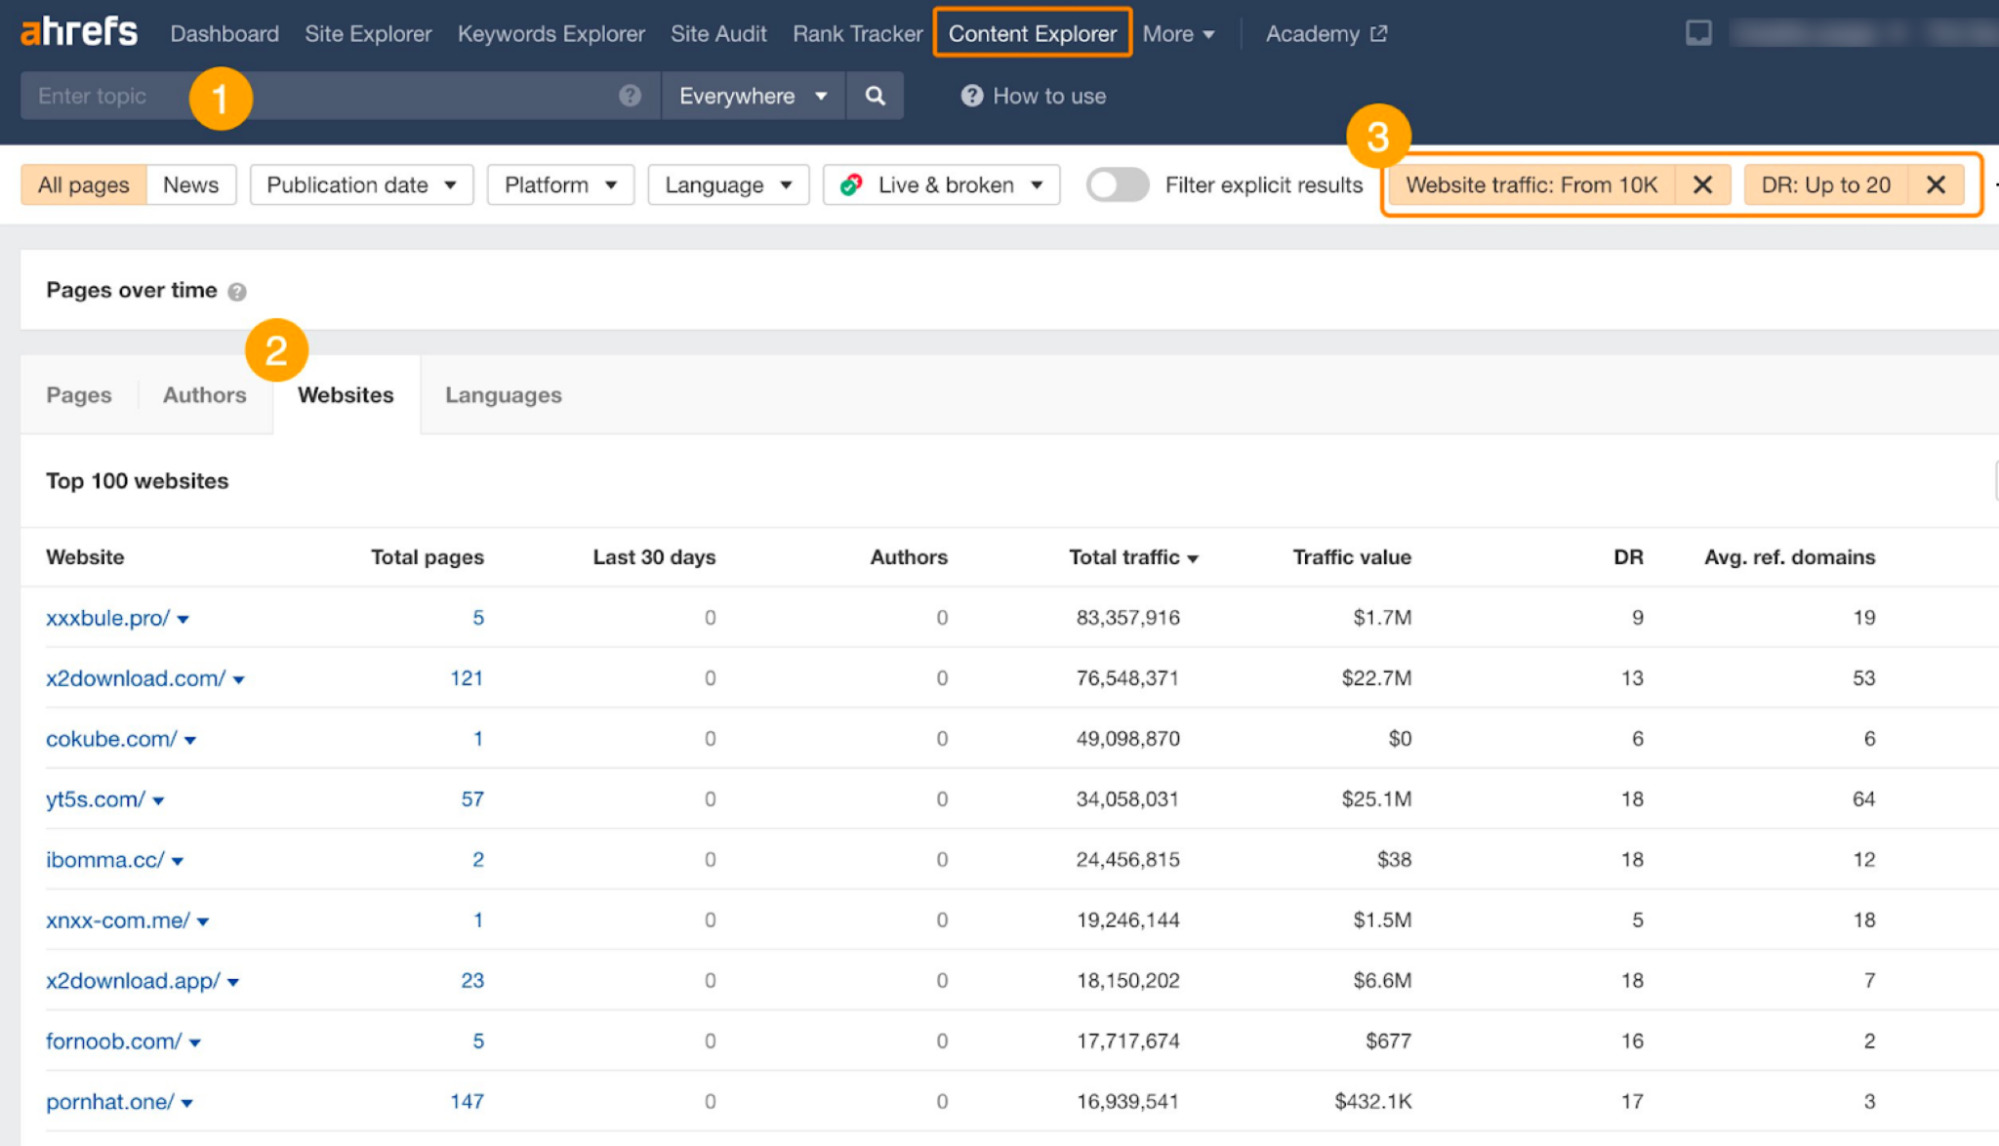1999x1146 pixels.
Task: Open the Publication date dropdown
Action: click(x=360, y=184)
